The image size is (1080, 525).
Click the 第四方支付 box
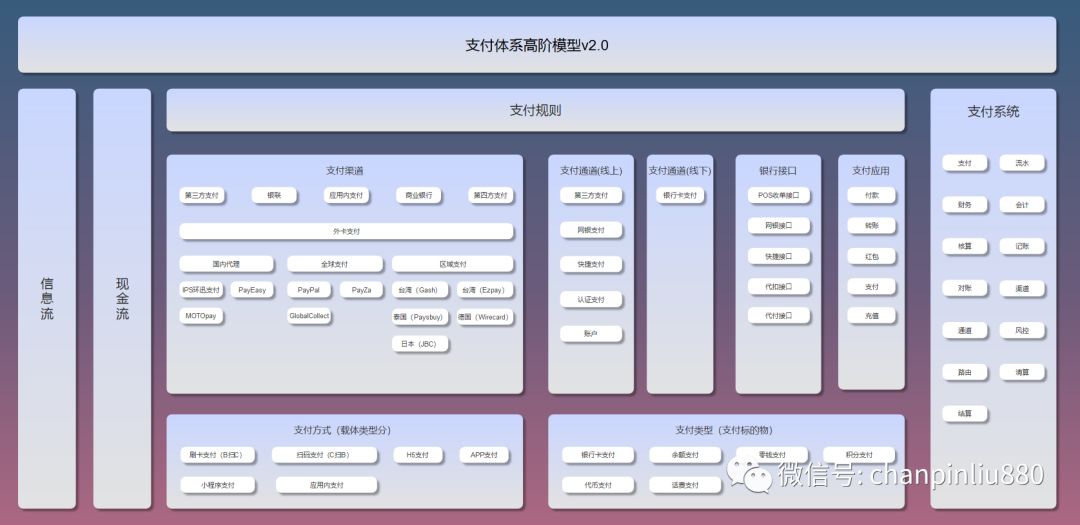[x=491, y=195]
